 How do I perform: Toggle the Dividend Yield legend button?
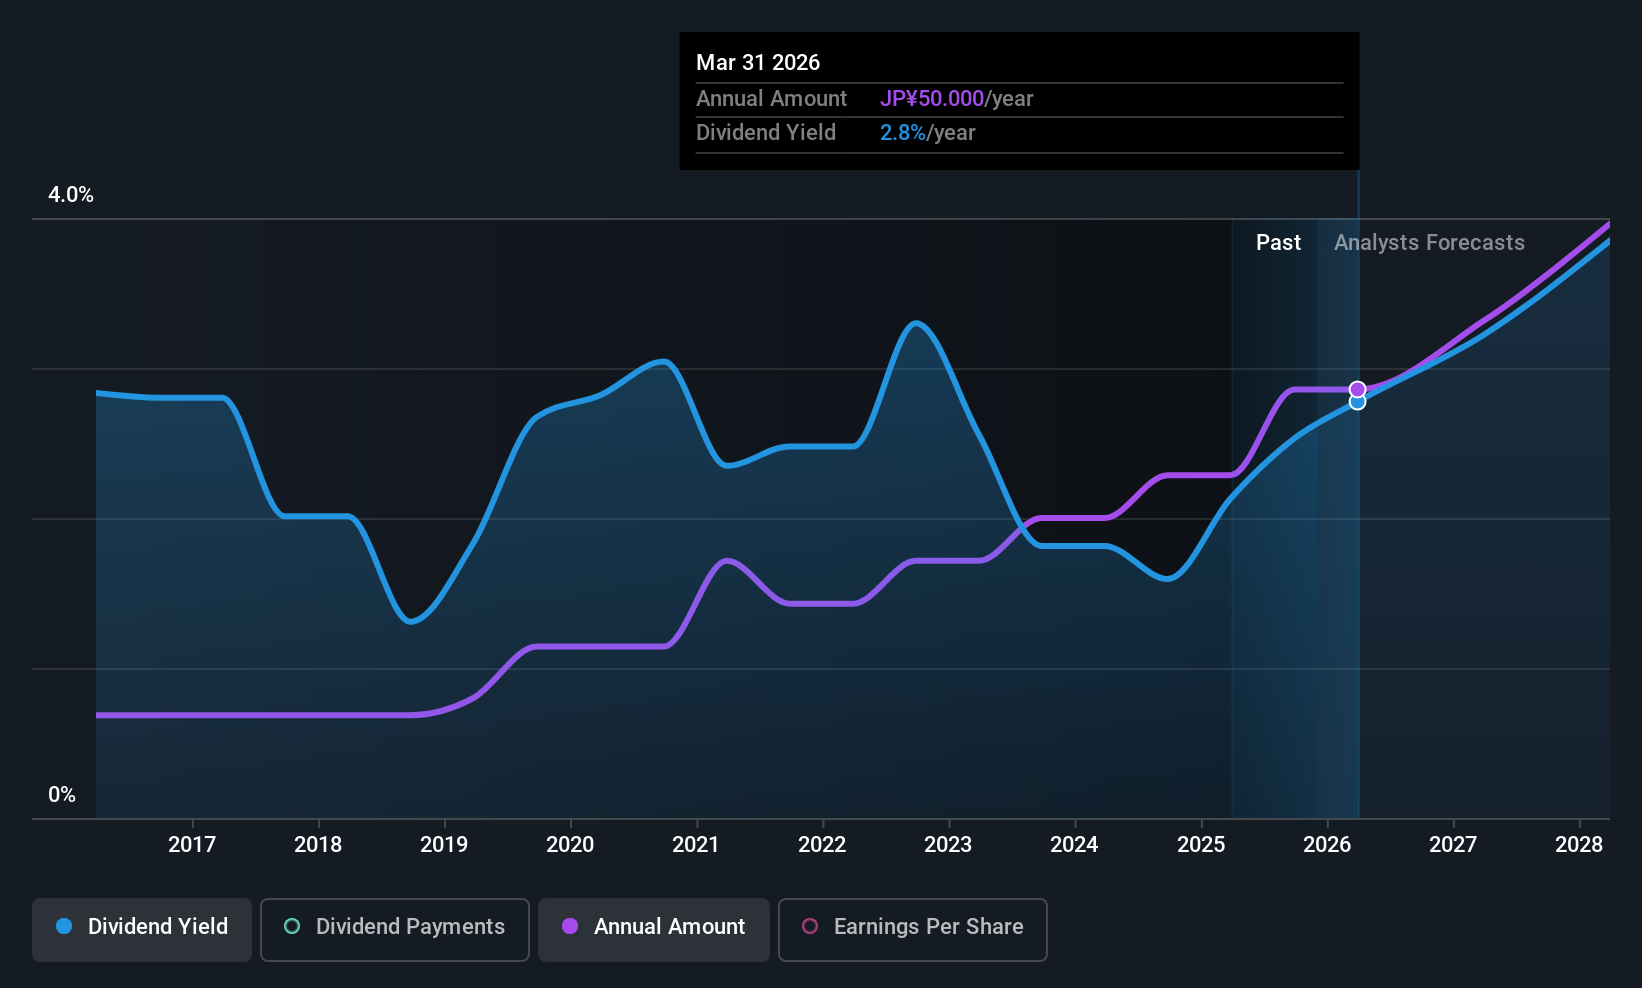coord(142,929)
